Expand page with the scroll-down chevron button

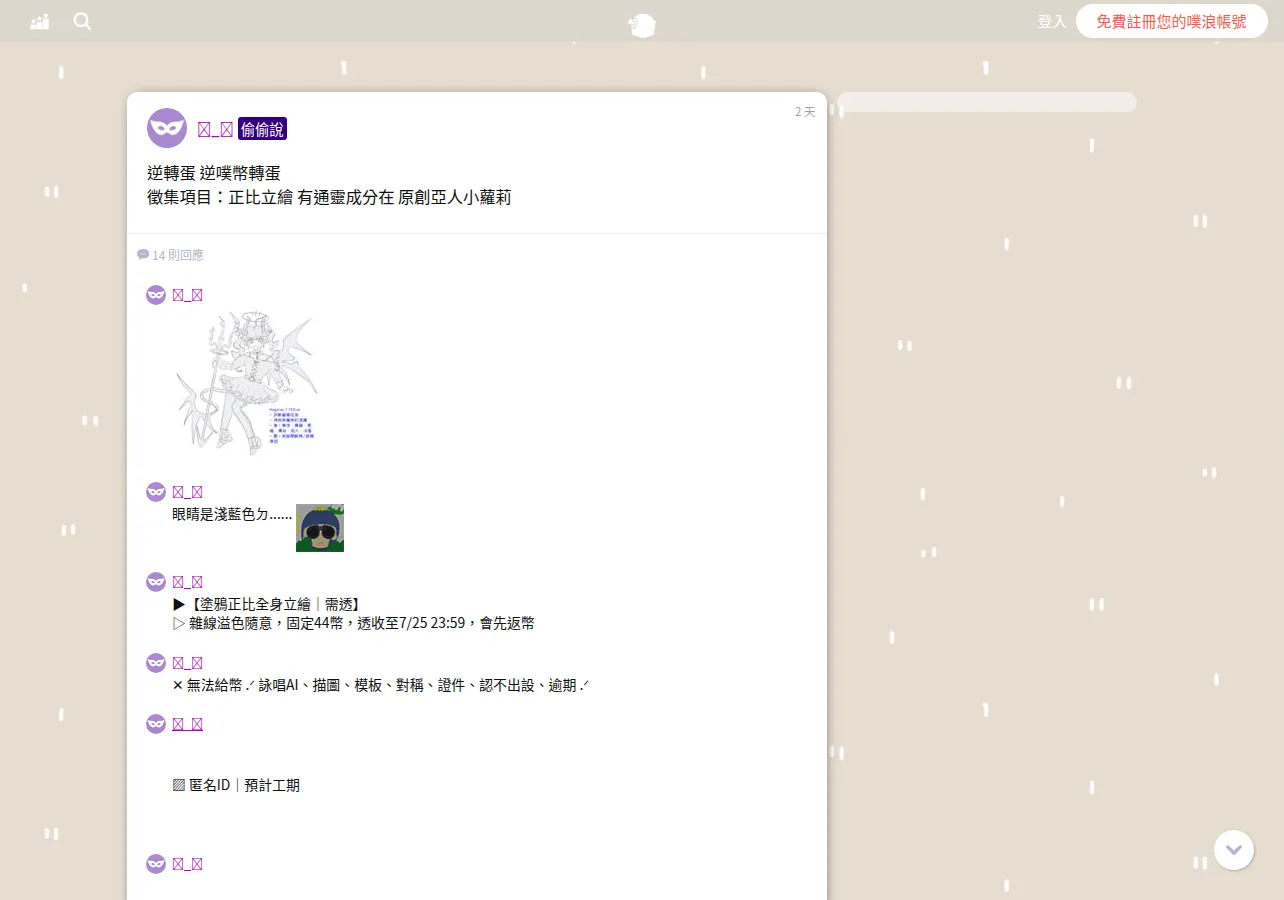click(x=1234, y=850)
